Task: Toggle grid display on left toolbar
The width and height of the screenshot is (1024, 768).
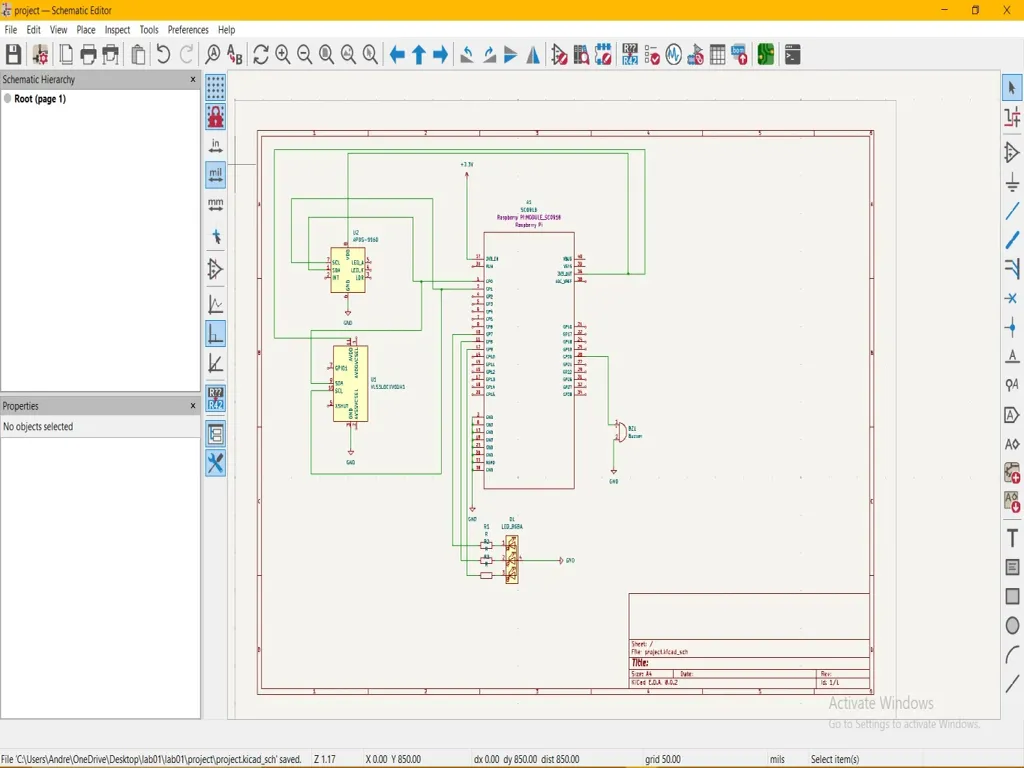Action: (216, 88)
